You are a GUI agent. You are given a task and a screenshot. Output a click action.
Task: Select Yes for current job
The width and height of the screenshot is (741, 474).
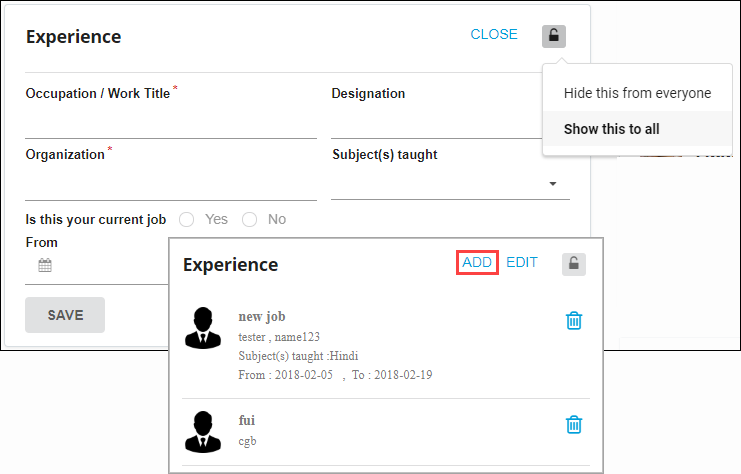pos(186,219)
